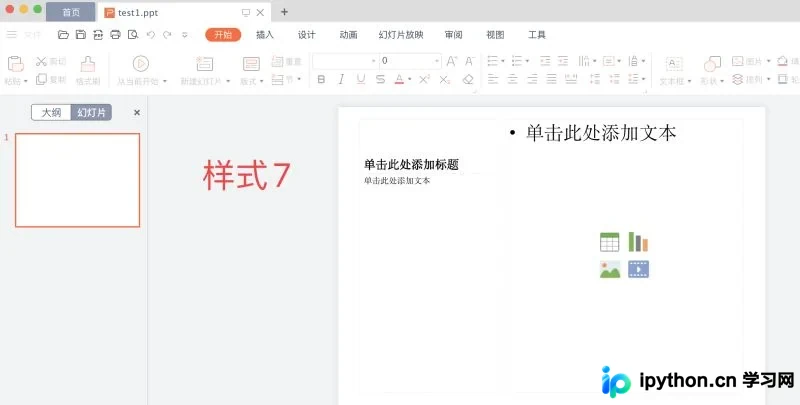The height and width of the screenshot is (405, 800).
Task: Select slide 1 thumbnail
Action: (x=78, y=180)
